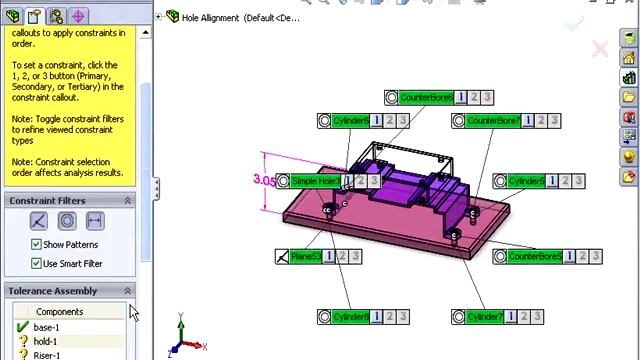This screenshot has width=640, height=360.
Task: Select the Cylinder7 constraint label
Action: (484, 316)
